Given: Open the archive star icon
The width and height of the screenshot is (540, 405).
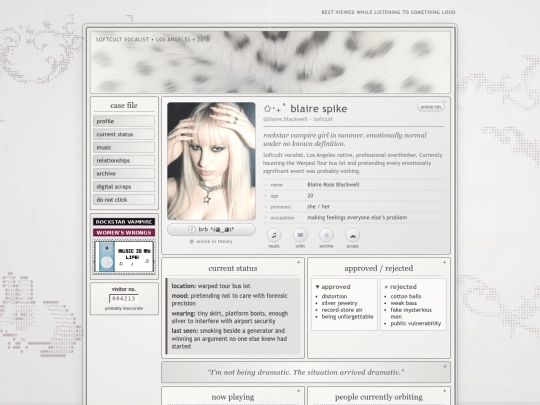Looking at the screenshot, I should pos(326,235).
